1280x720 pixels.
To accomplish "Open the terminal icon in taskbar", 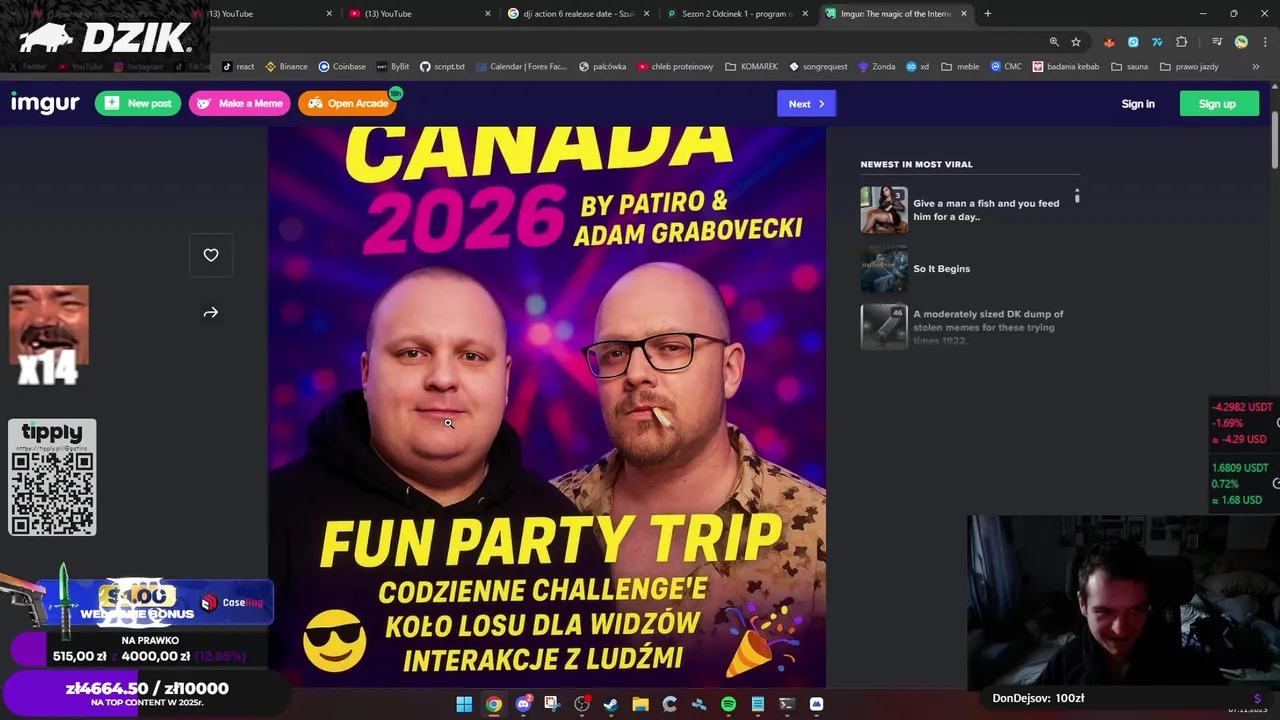I will (x=787, y=704).
